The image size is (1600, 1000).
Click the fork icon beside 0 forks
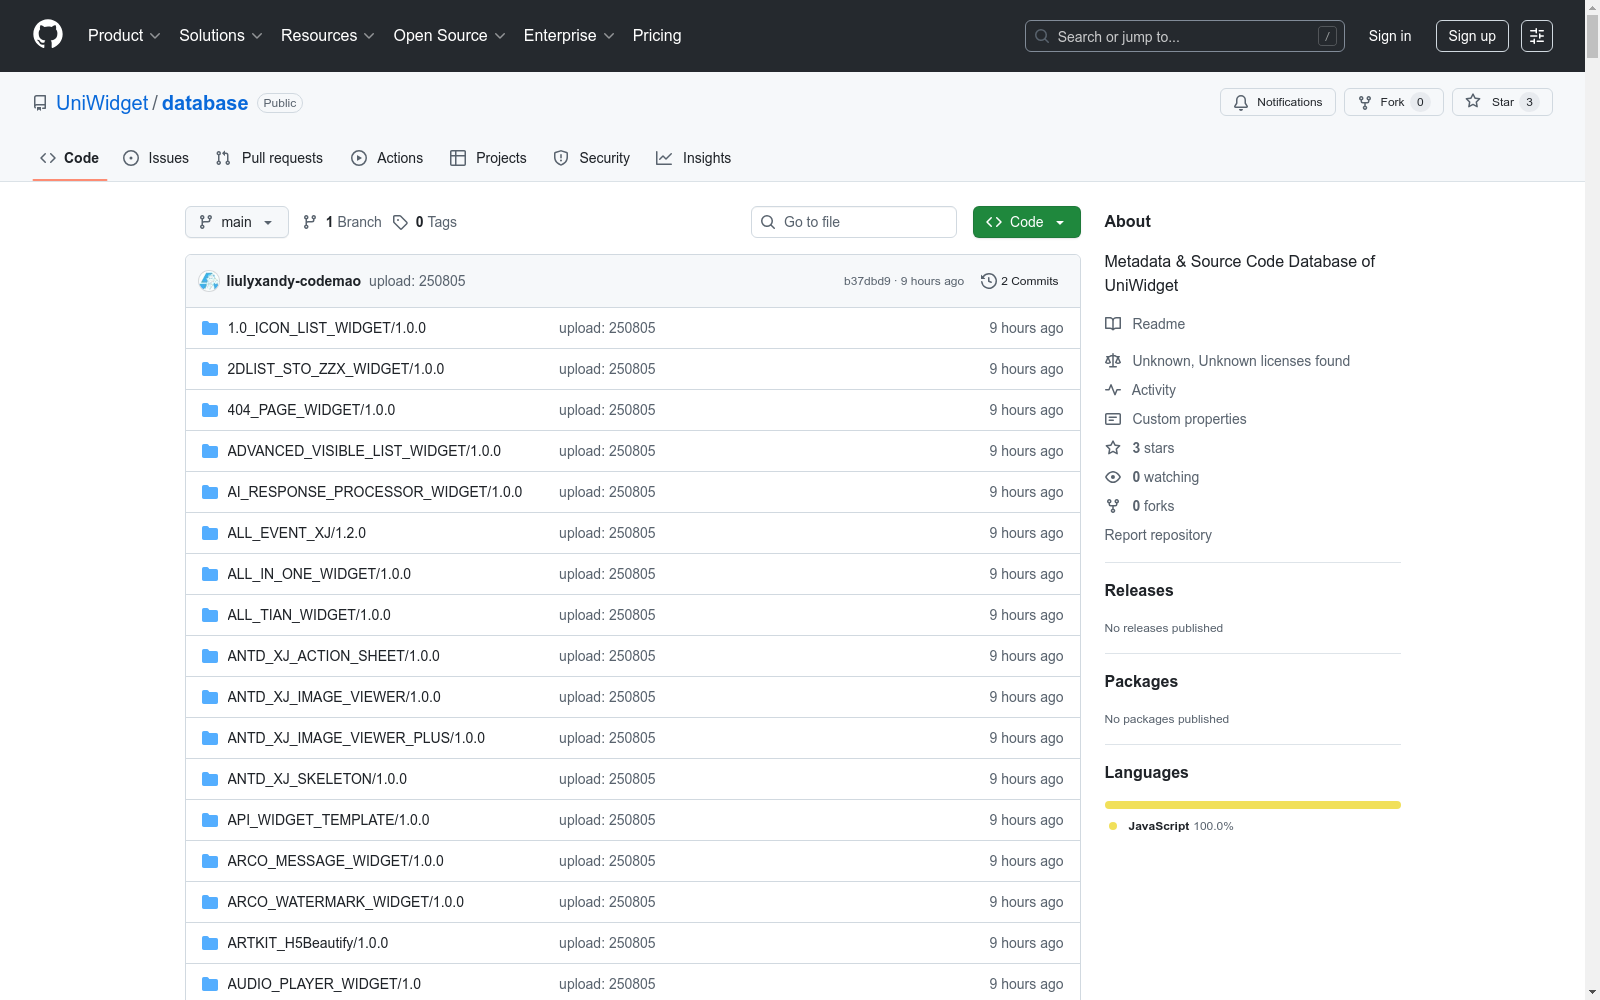pos(1113,506)
